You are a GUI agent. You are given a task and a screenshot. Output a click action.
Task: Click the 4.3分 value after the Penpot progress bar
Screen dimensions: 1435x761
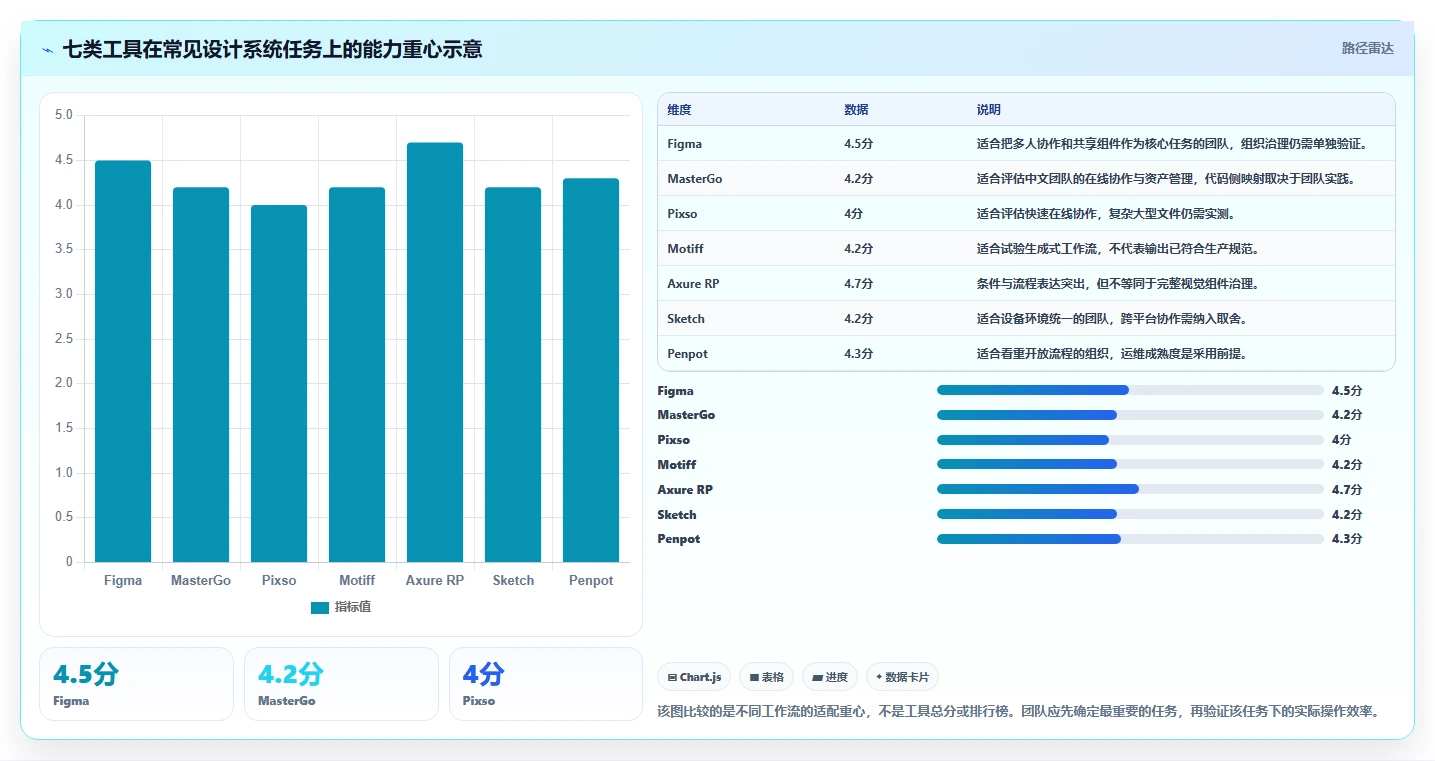pyautogui.click(x=1347, y=539)
